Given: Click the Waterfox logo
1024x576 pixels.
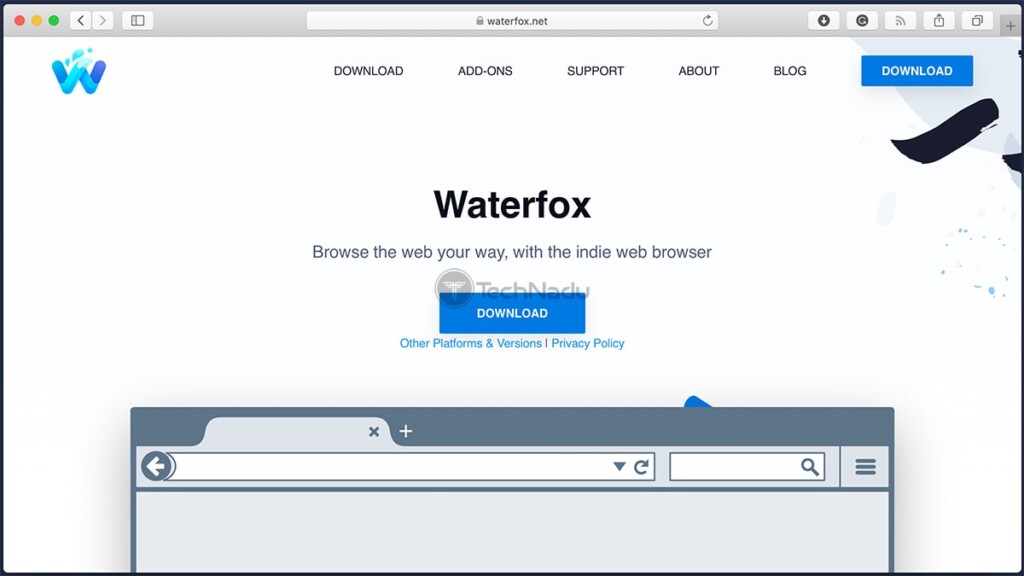Looking at the screenshot, I should coord(79,71).
